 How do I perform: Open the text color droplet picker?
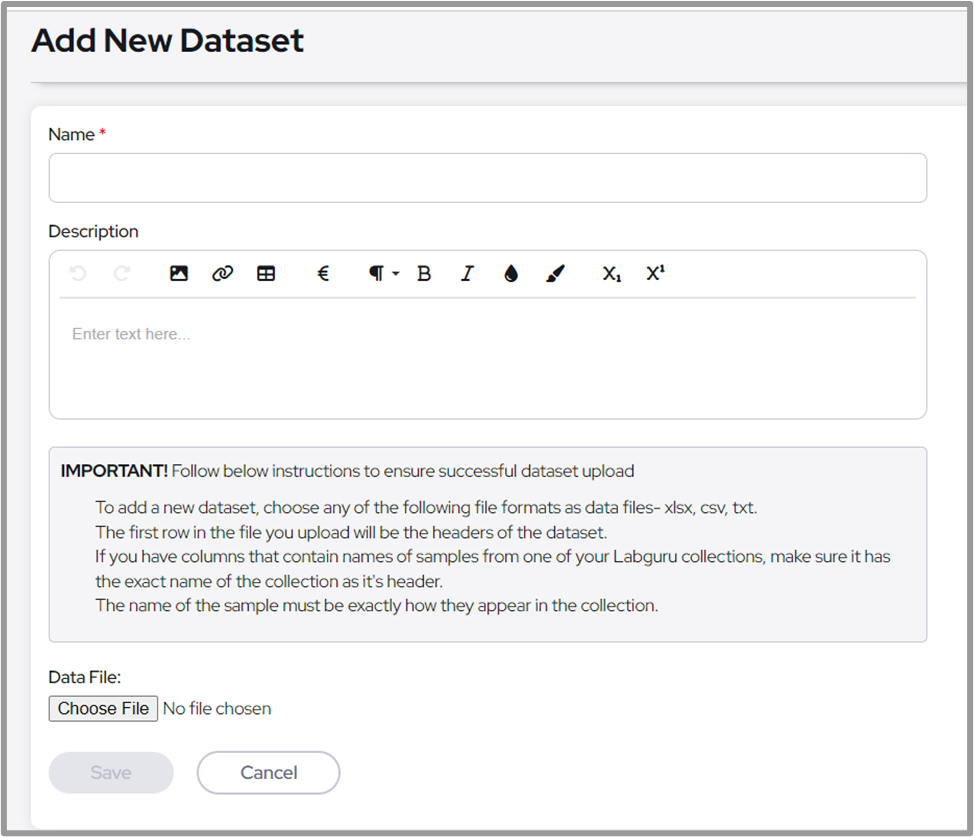pyautogui.click(x=511, y=273)
